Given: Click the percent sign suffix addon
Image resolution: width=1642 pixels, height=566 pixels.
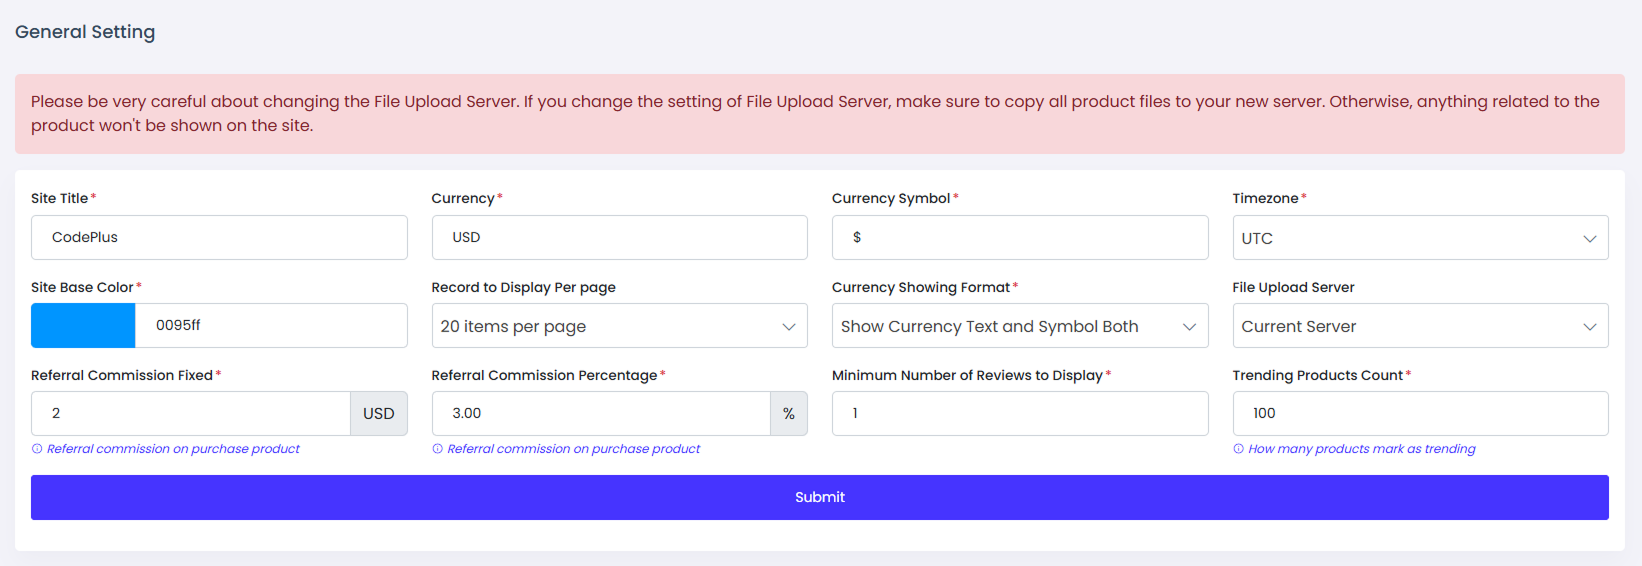Looking at the screenshot, I should point(788,414).
